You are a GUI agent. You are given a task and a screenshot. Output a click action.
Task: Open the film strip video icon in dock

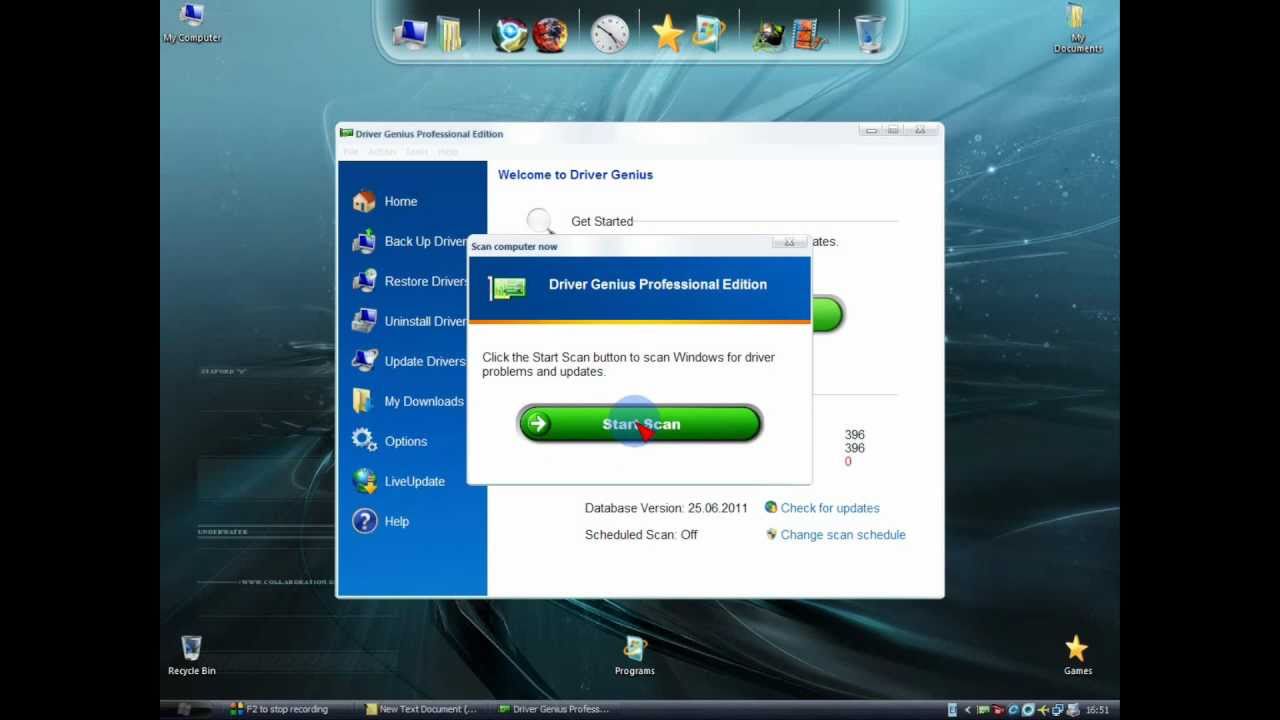[808, 34]
